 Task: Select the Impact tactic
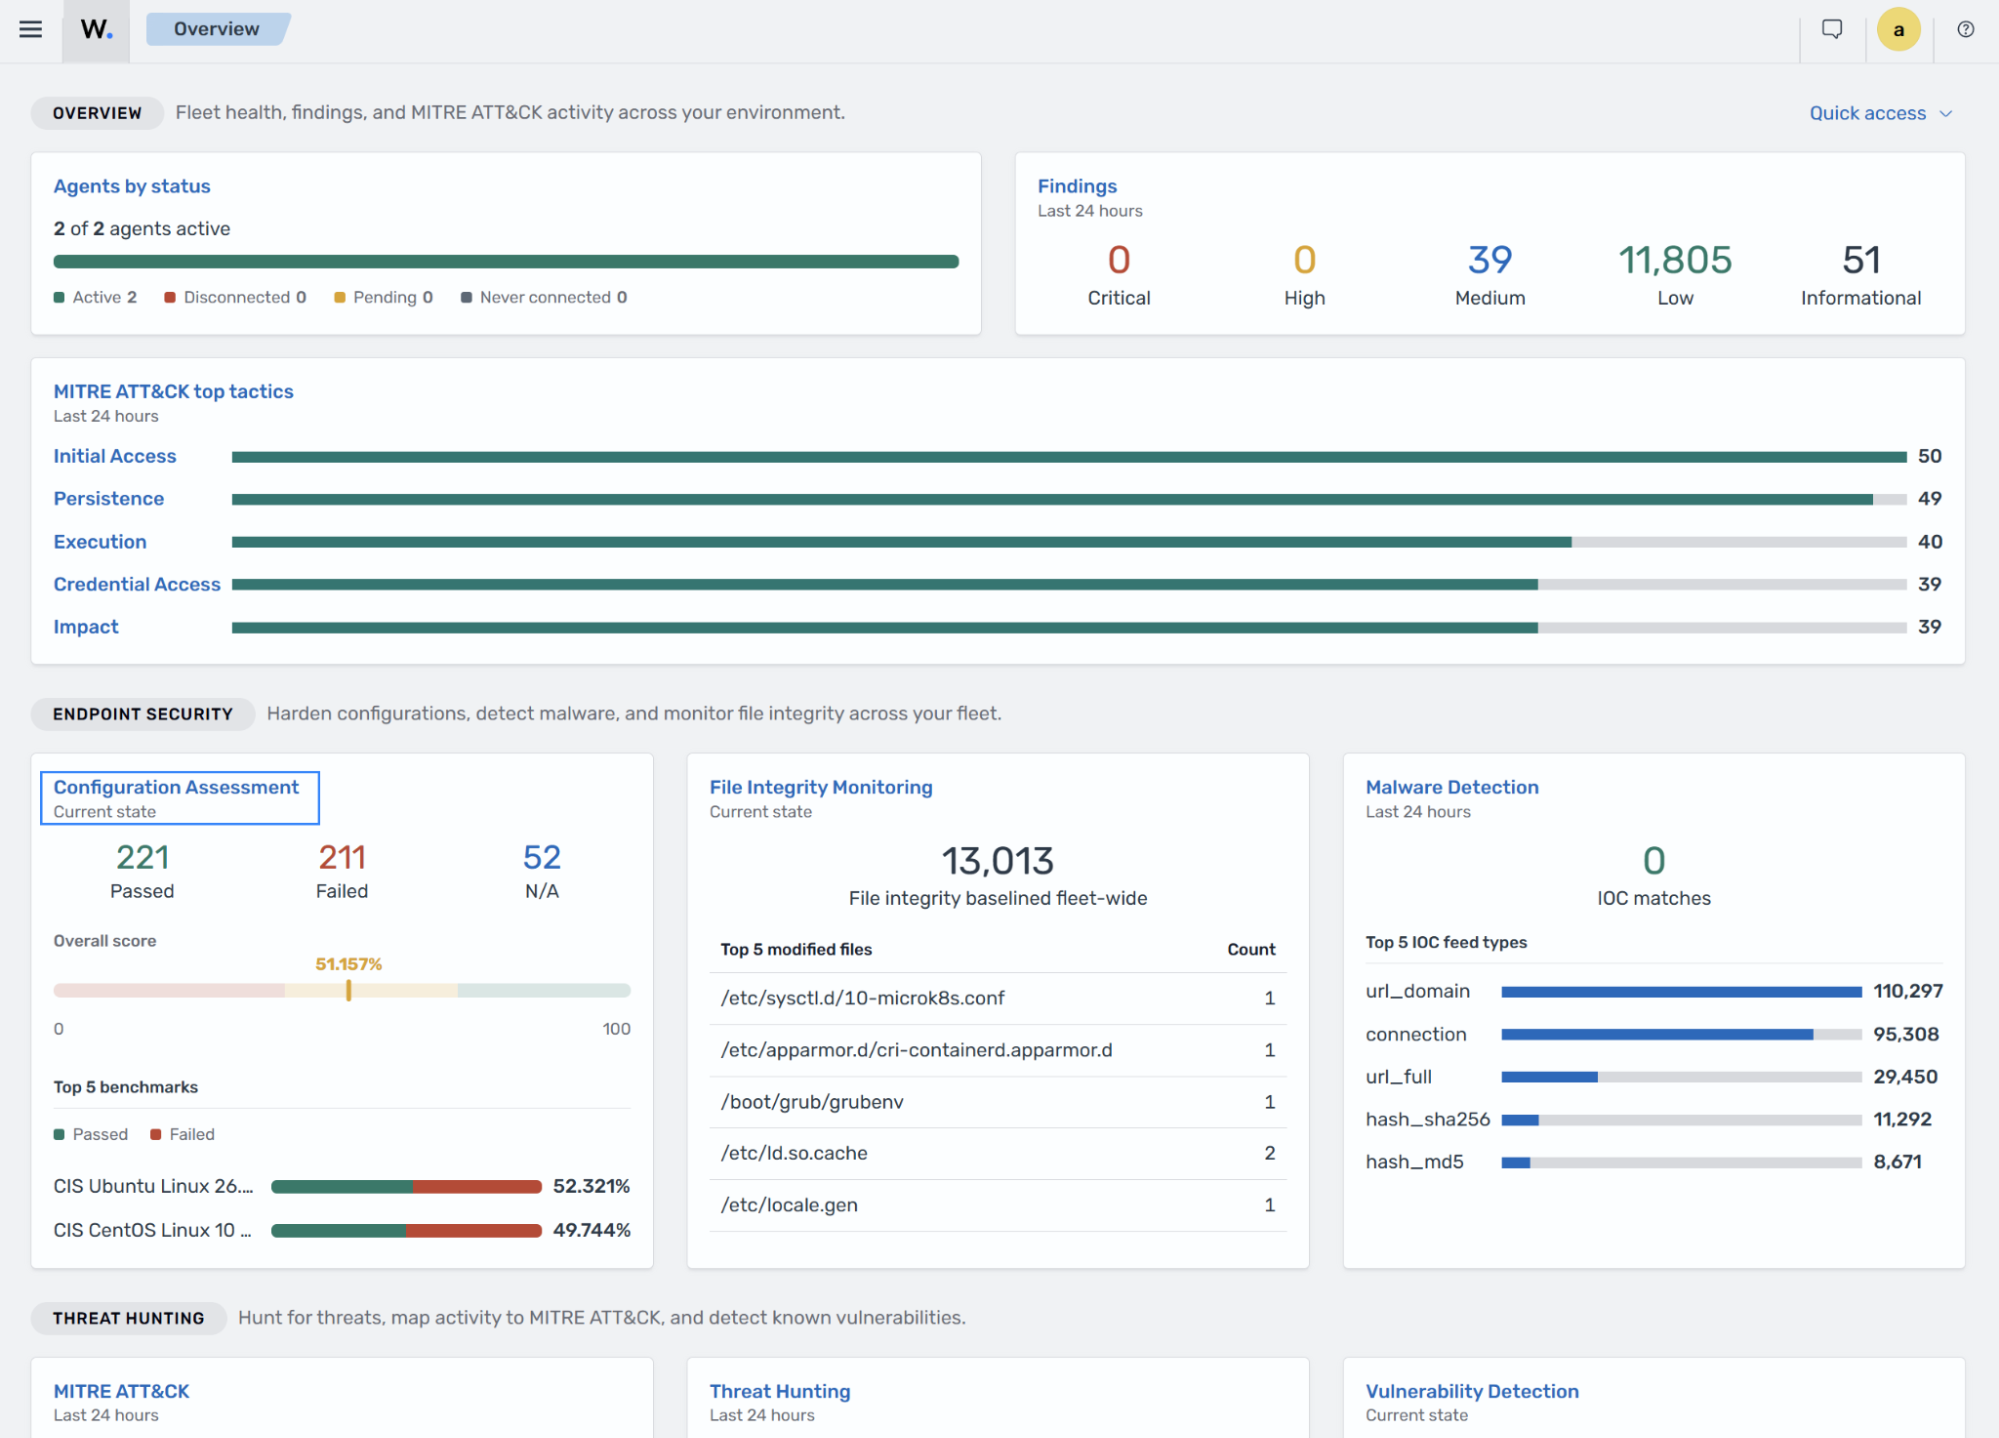86,627
